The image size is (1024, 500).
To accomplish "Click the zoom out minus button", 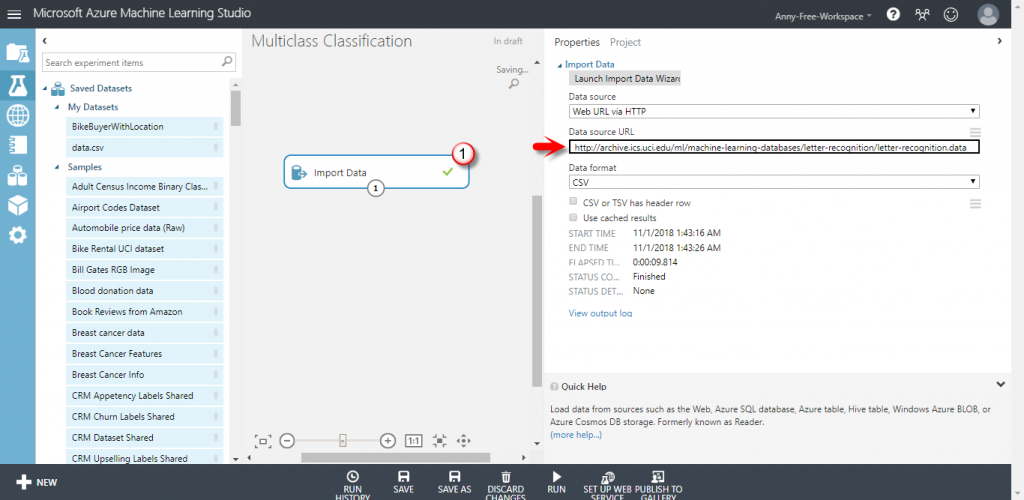I will click(287, 441).
